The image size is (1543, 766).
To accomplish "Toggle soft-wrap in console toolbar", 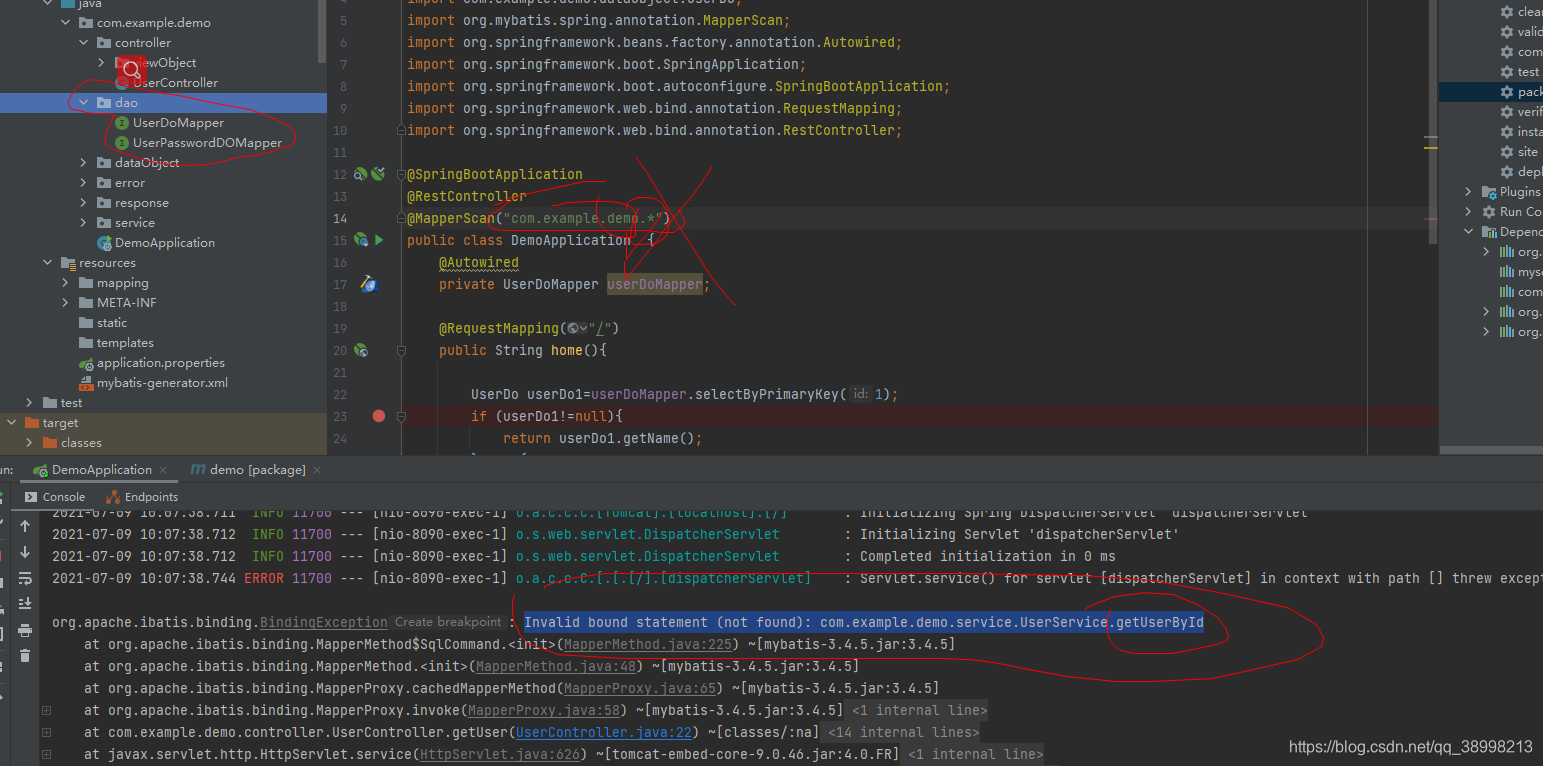I will click(x=25, y=578).
